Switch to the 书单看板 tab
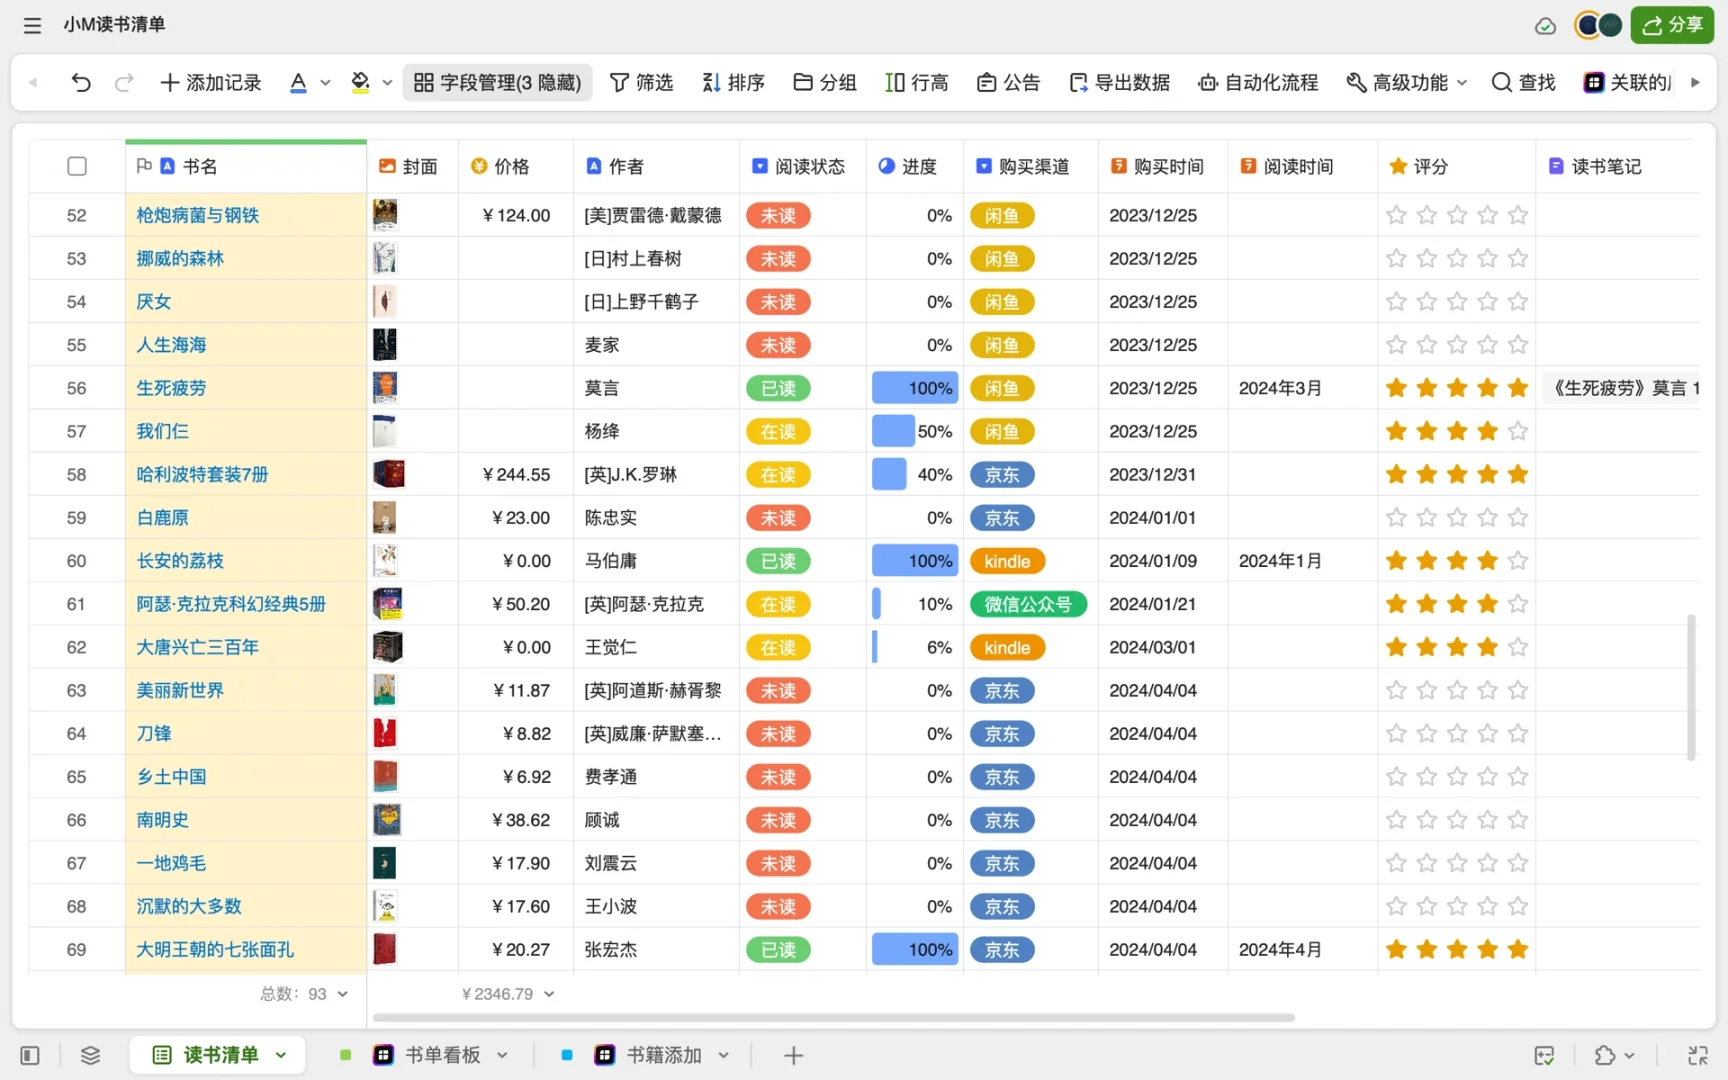The image size is (1728, 1080). (441, 1054)
